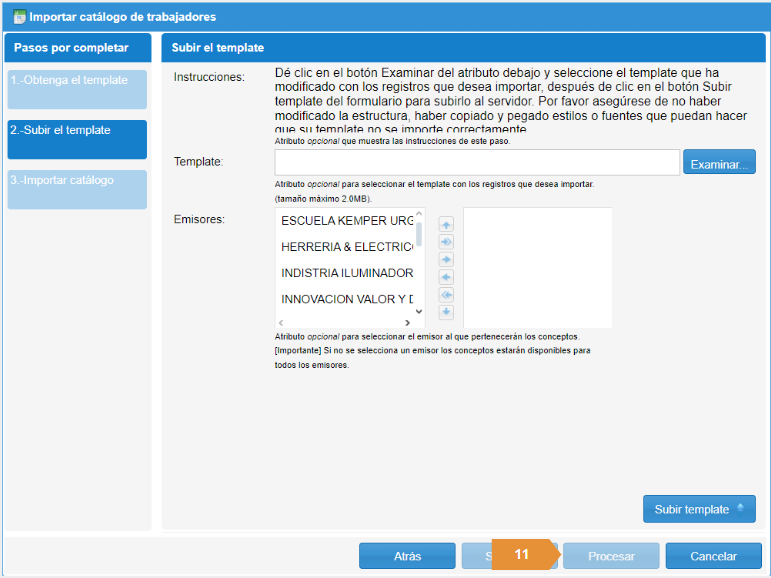Select ESCUELA KEMPER URG emisor in list
This screenshot has width=771, height=578.
tap(346, 219)
